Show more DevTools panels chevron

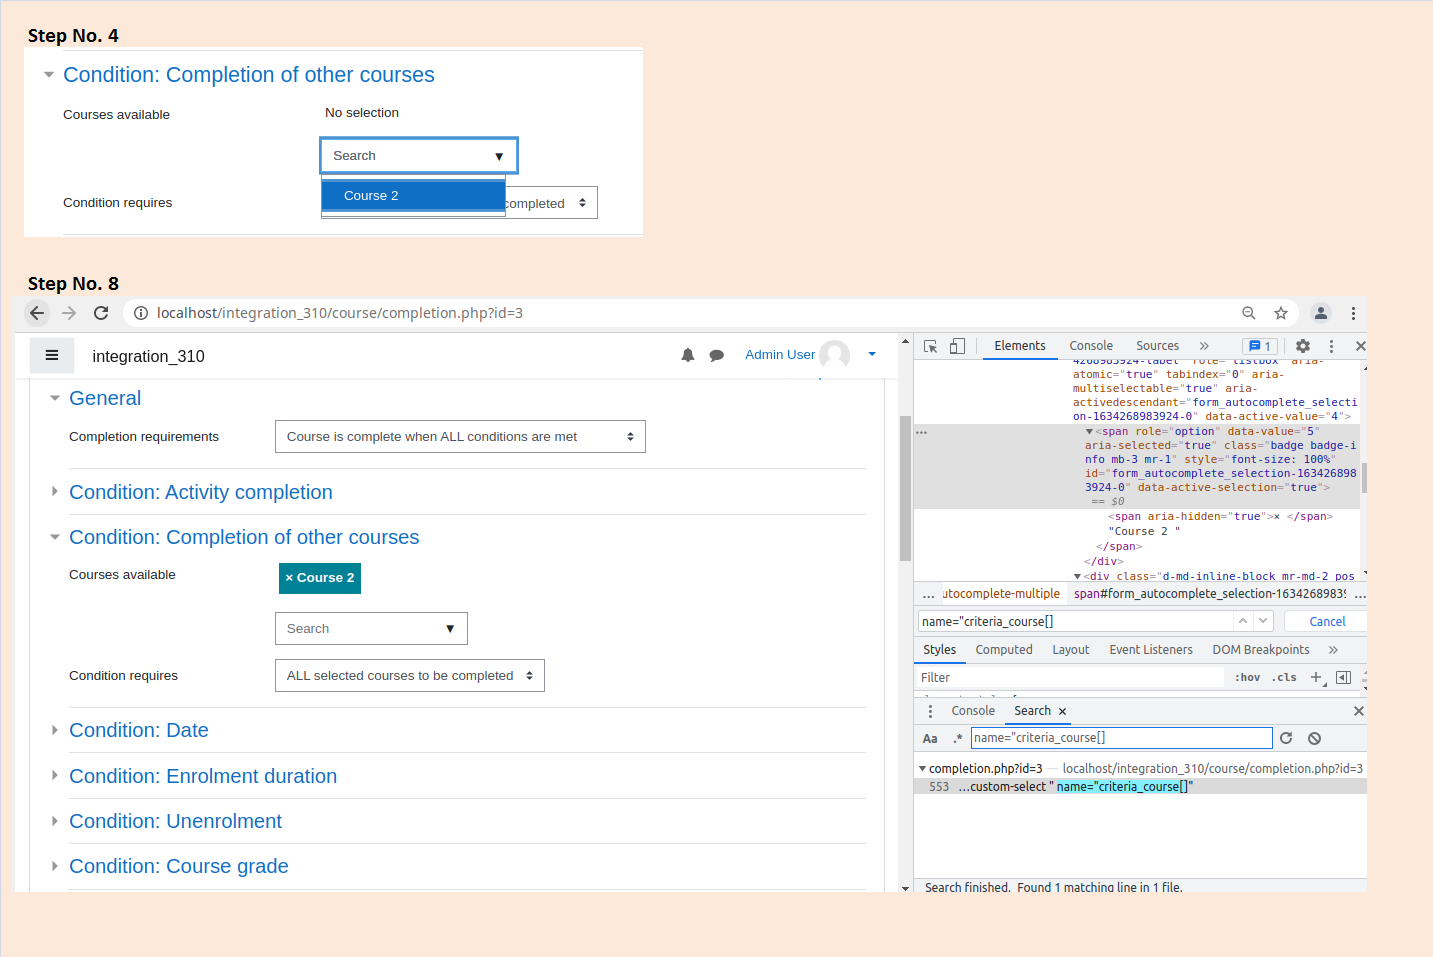[x=1204, y=346]
